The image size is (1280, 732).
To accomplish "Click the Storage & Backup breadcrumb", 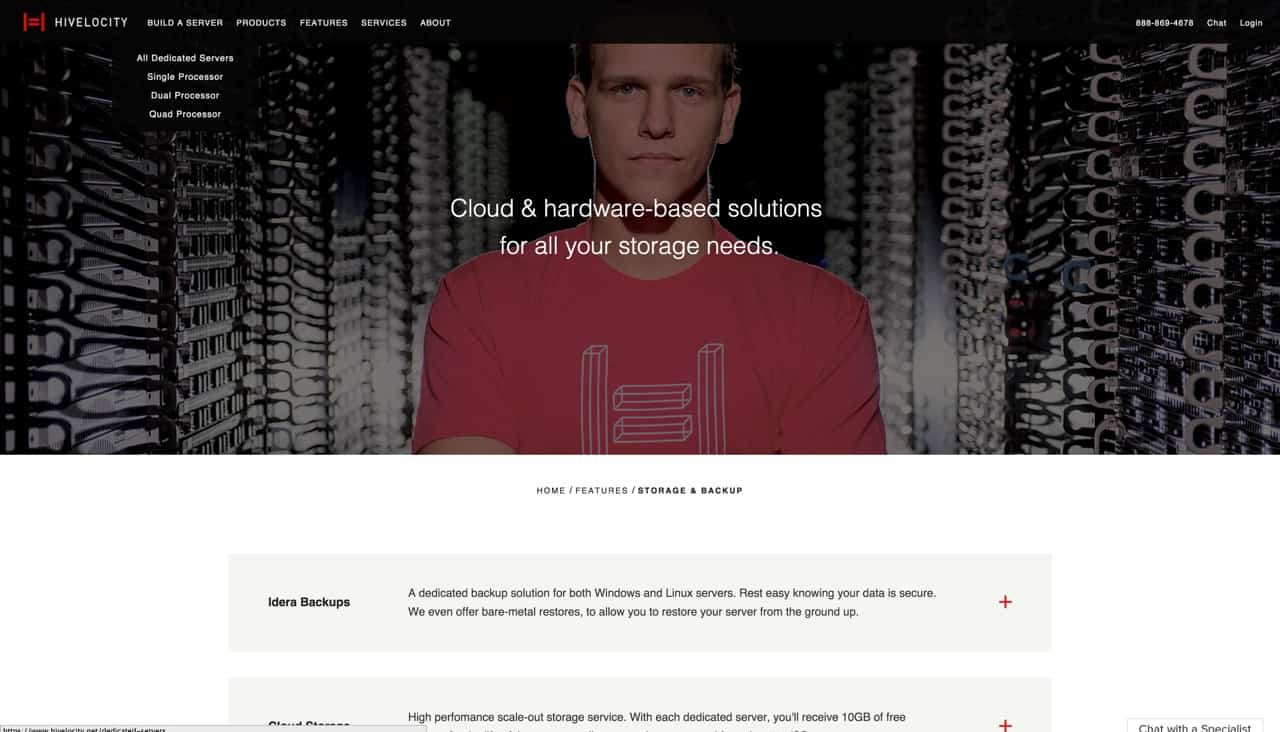I will pos(690,491).
